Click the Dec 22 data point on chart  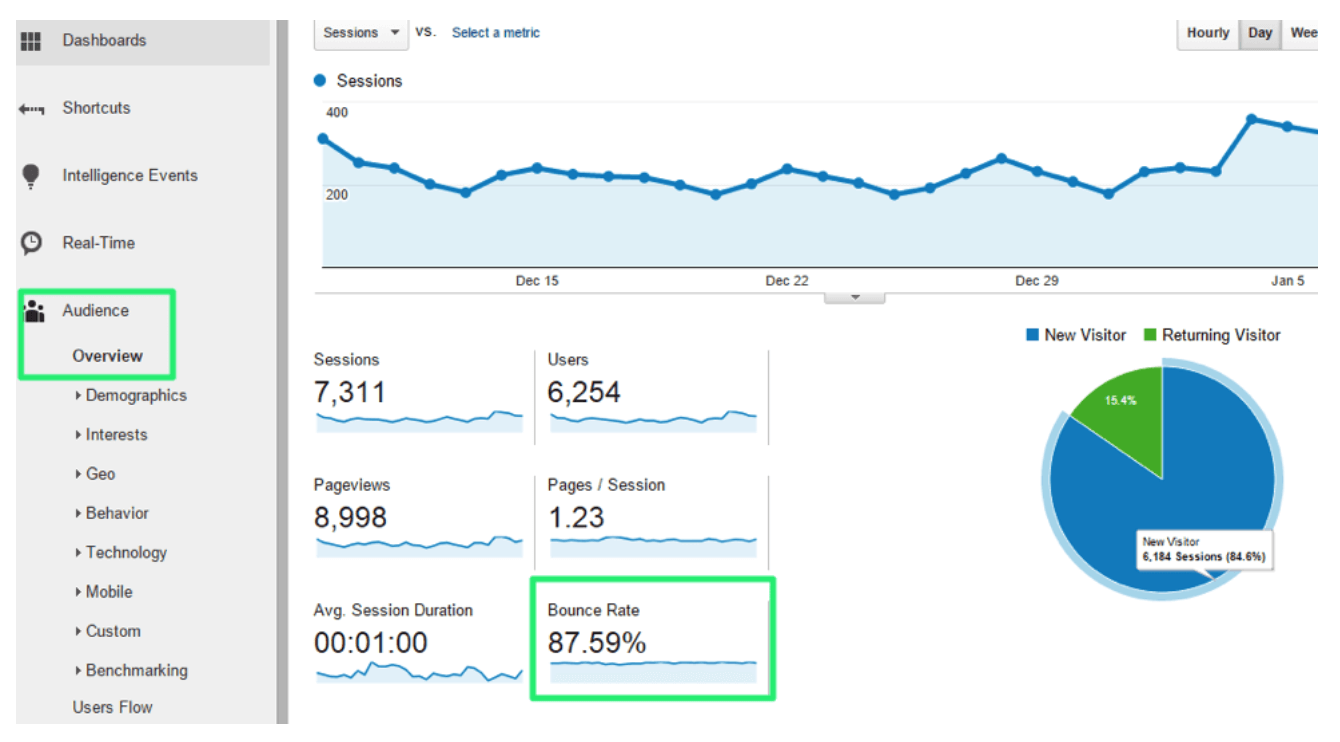tap(787, 169)
